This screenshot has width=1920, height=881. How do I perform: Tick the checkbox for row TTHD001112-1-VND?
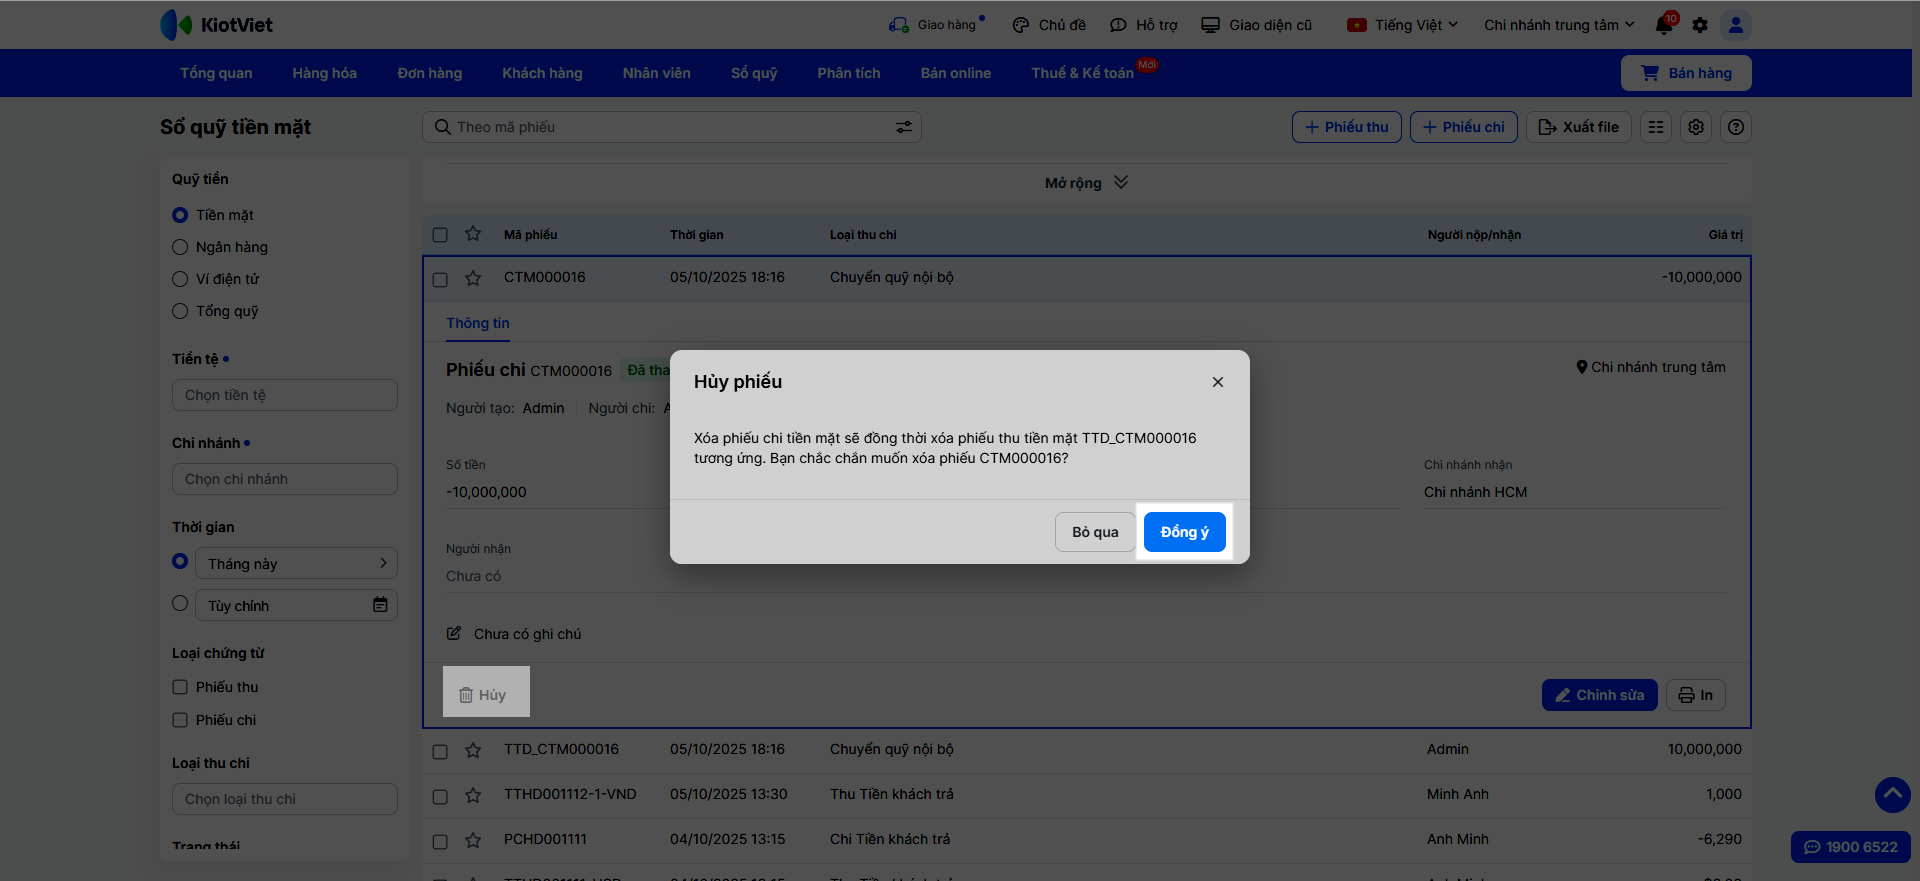tap(440, 797)
